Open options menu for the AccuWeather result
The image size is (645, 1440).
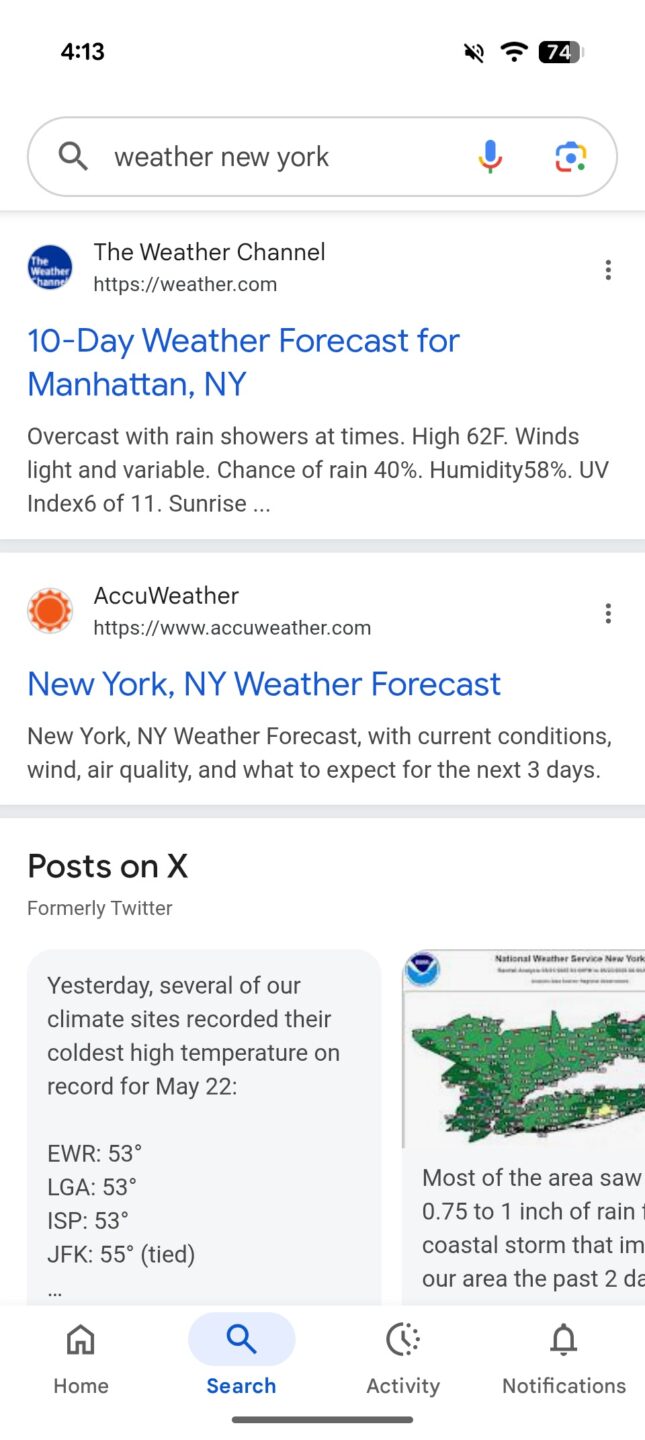pyautogui.click(x=608, y=612)
